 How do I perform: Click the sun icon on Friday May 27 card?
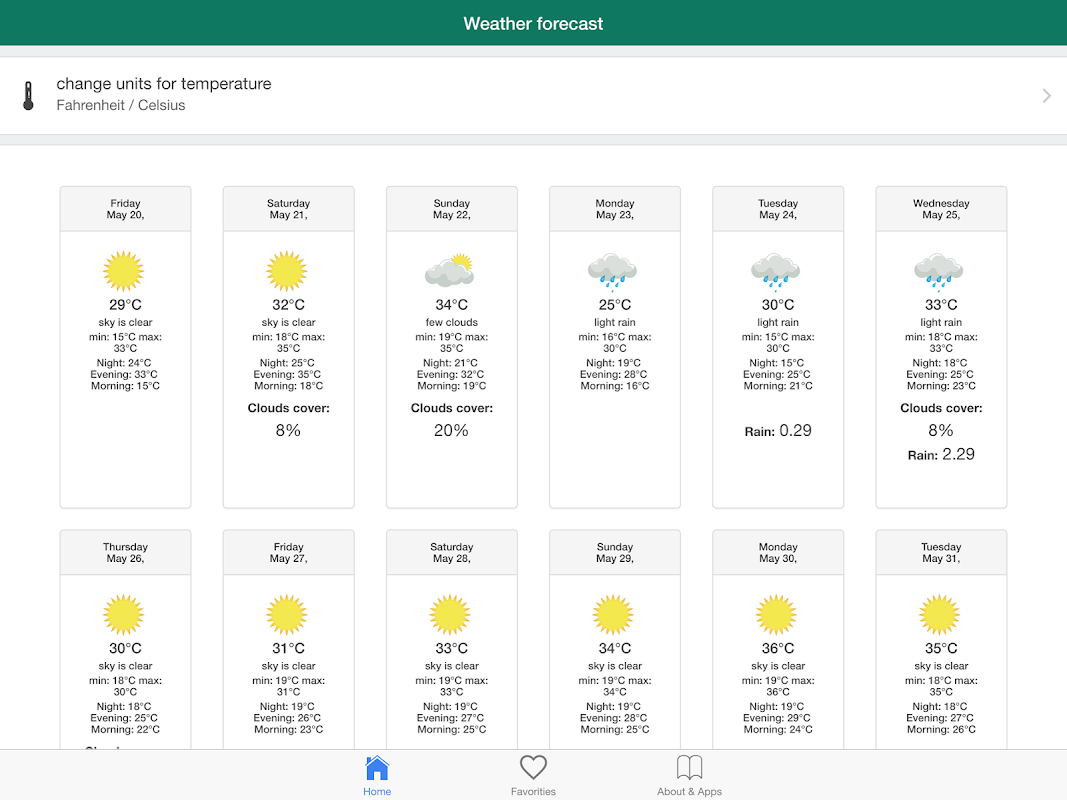287,614
